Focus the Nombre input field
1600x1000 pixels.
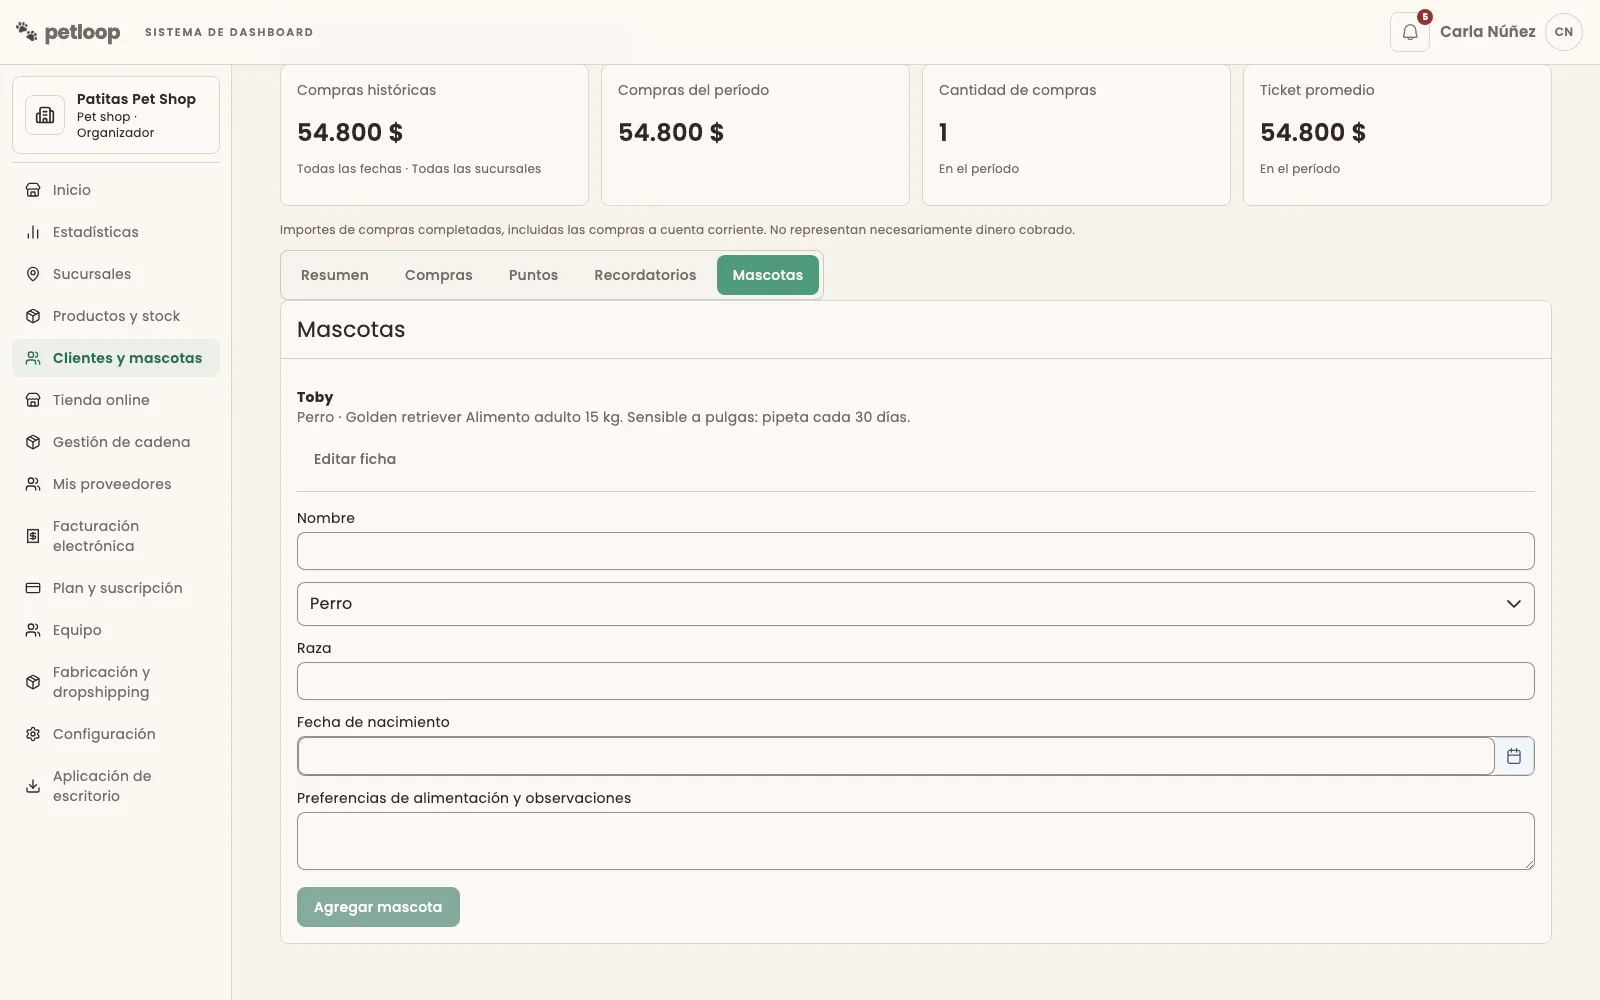[916, 551]
